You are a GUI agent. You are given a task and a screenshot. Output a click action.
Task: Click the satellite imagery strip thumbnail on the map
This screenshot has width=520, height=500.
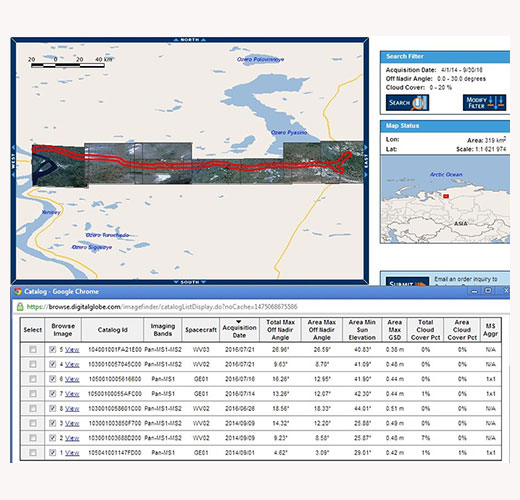point(198,164)
